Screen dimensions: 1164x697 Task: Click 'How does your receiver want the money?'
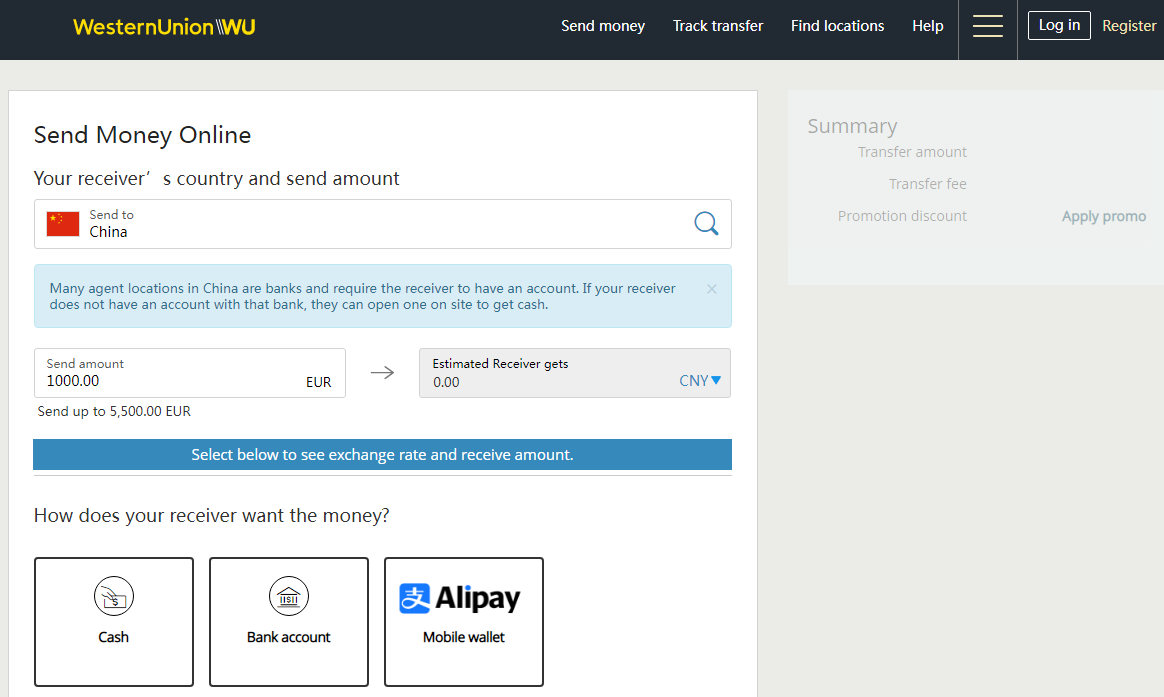point(212,515)
